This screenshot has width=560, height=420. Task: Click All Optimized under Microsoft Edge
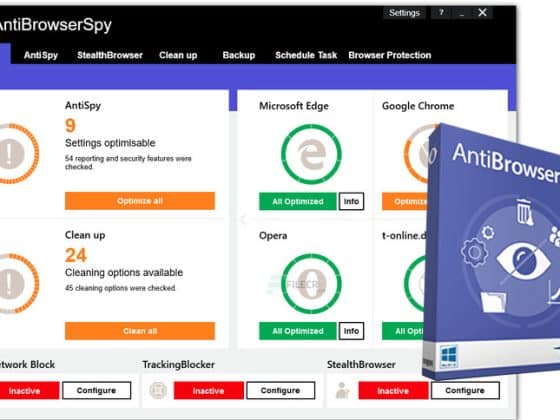(298, 201)
